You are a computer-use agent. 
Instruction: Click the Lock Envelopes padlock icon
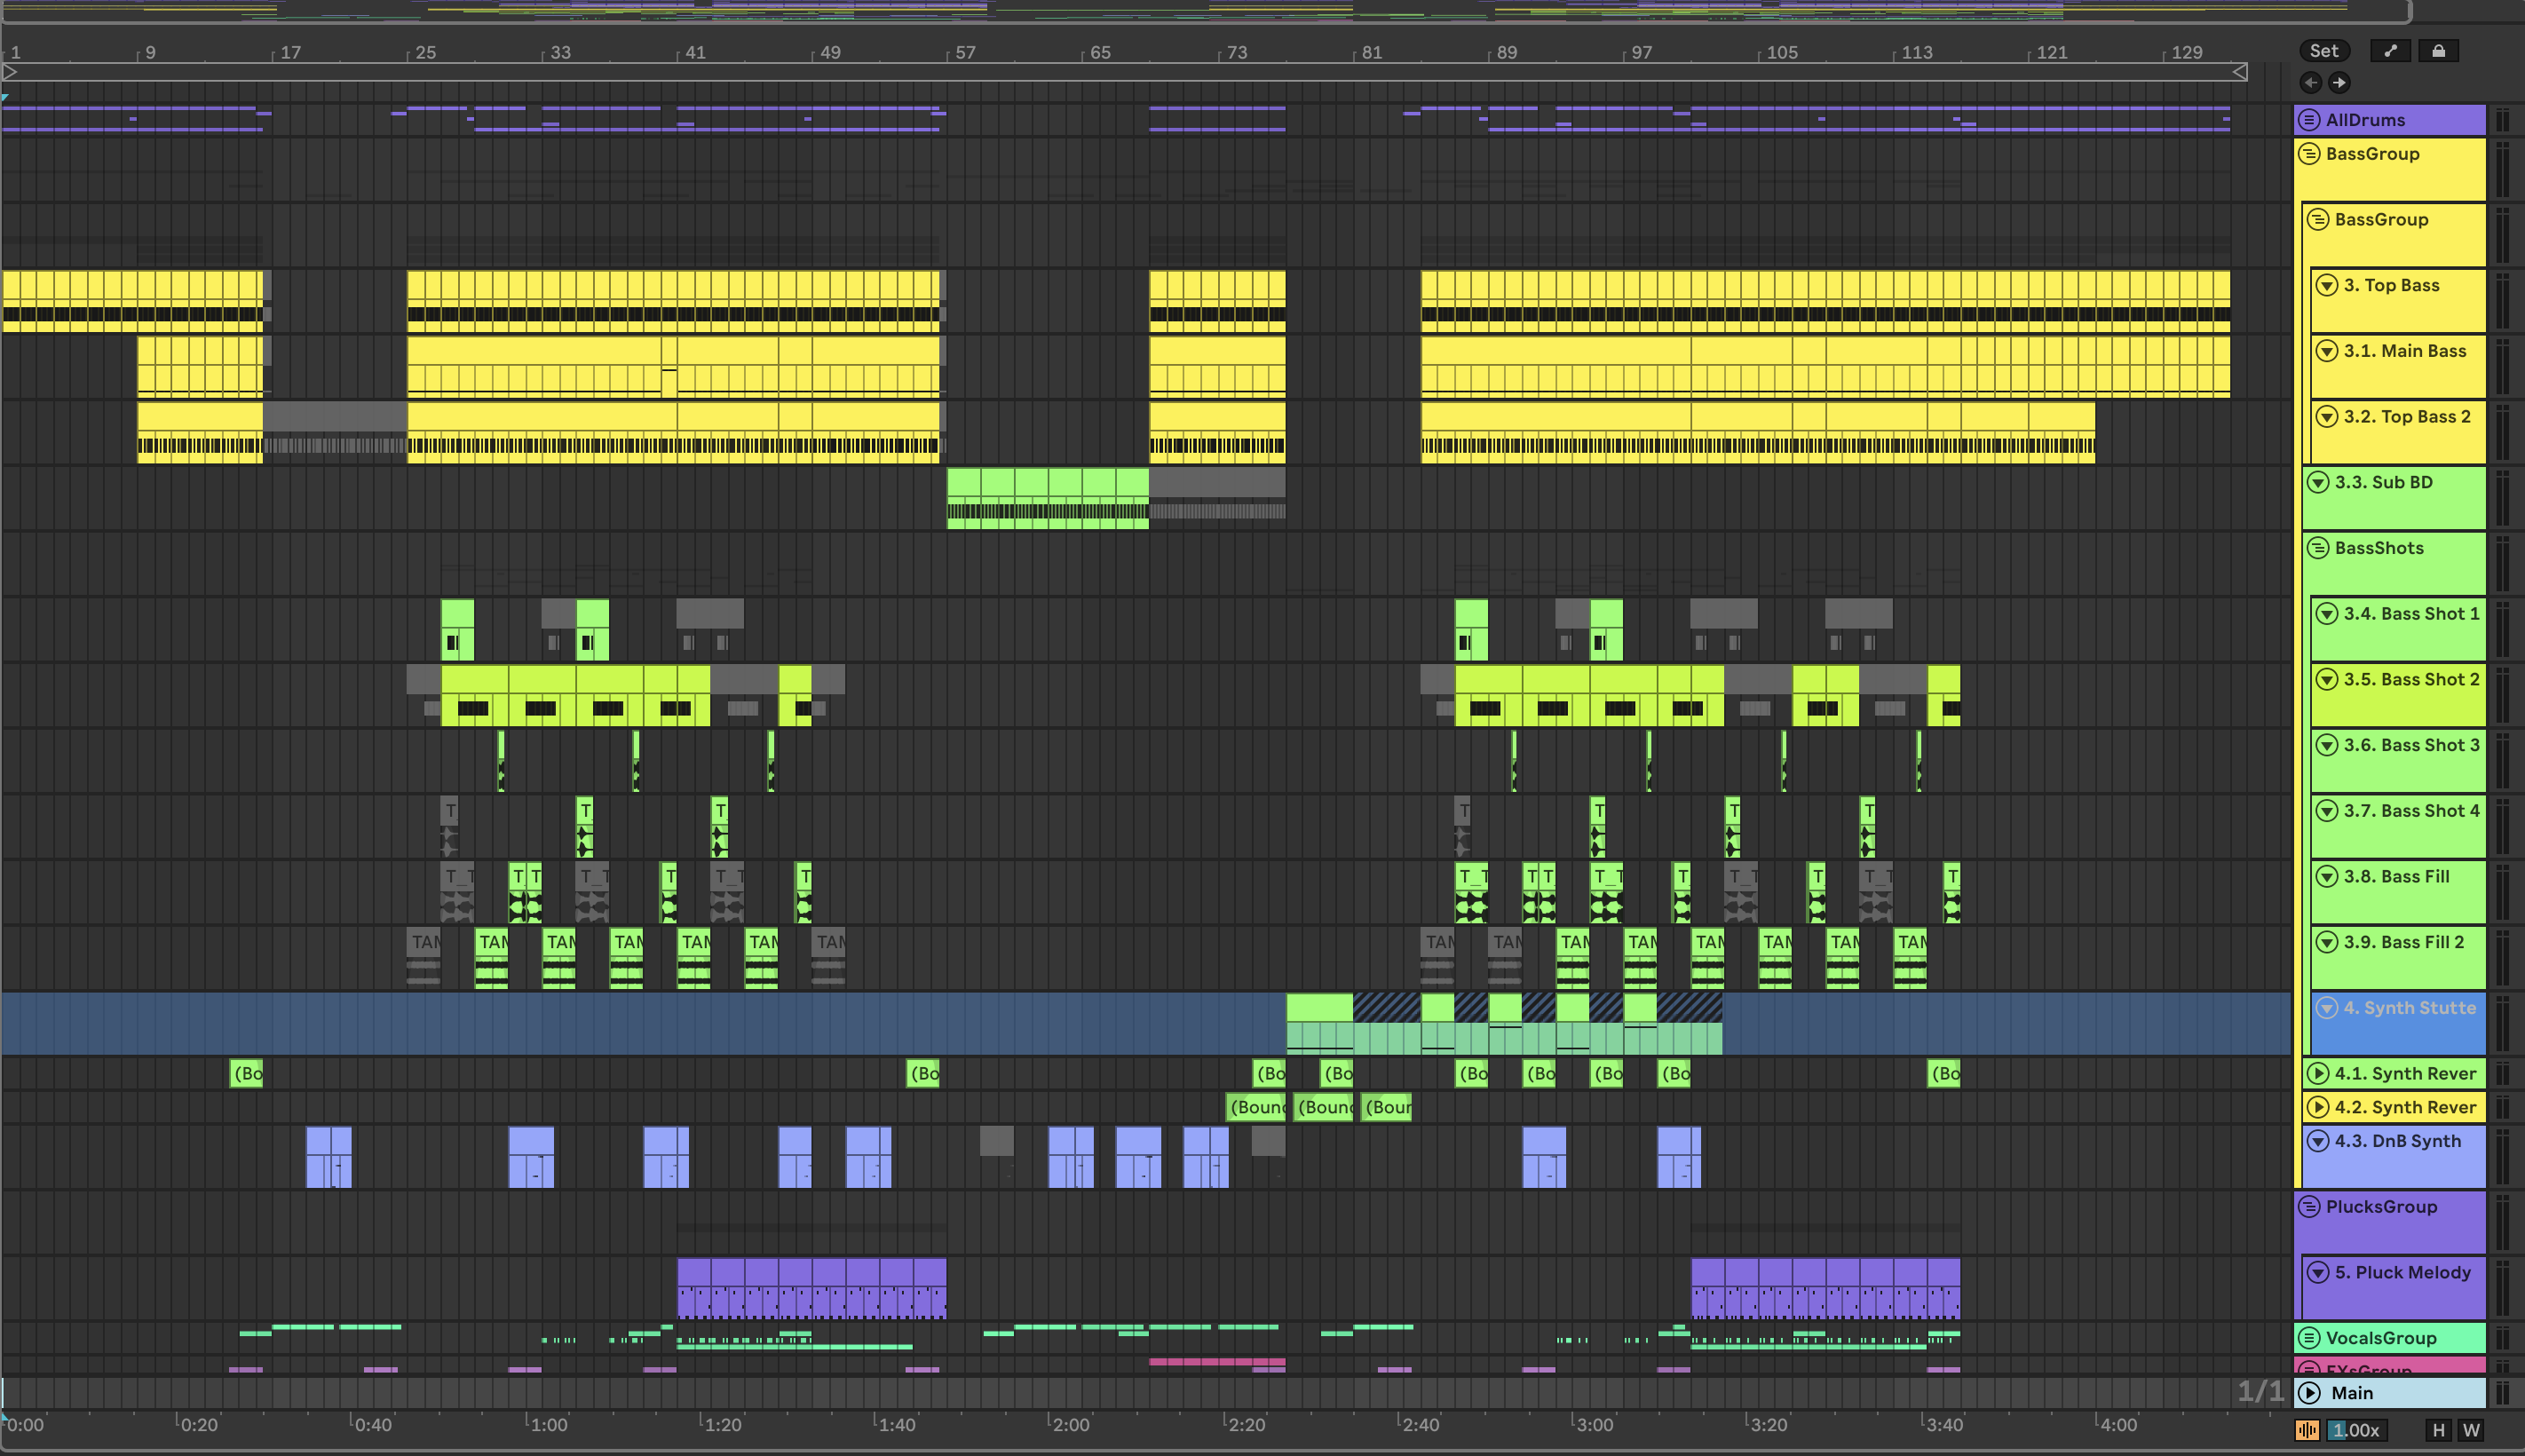click(x=2438, y=51)
